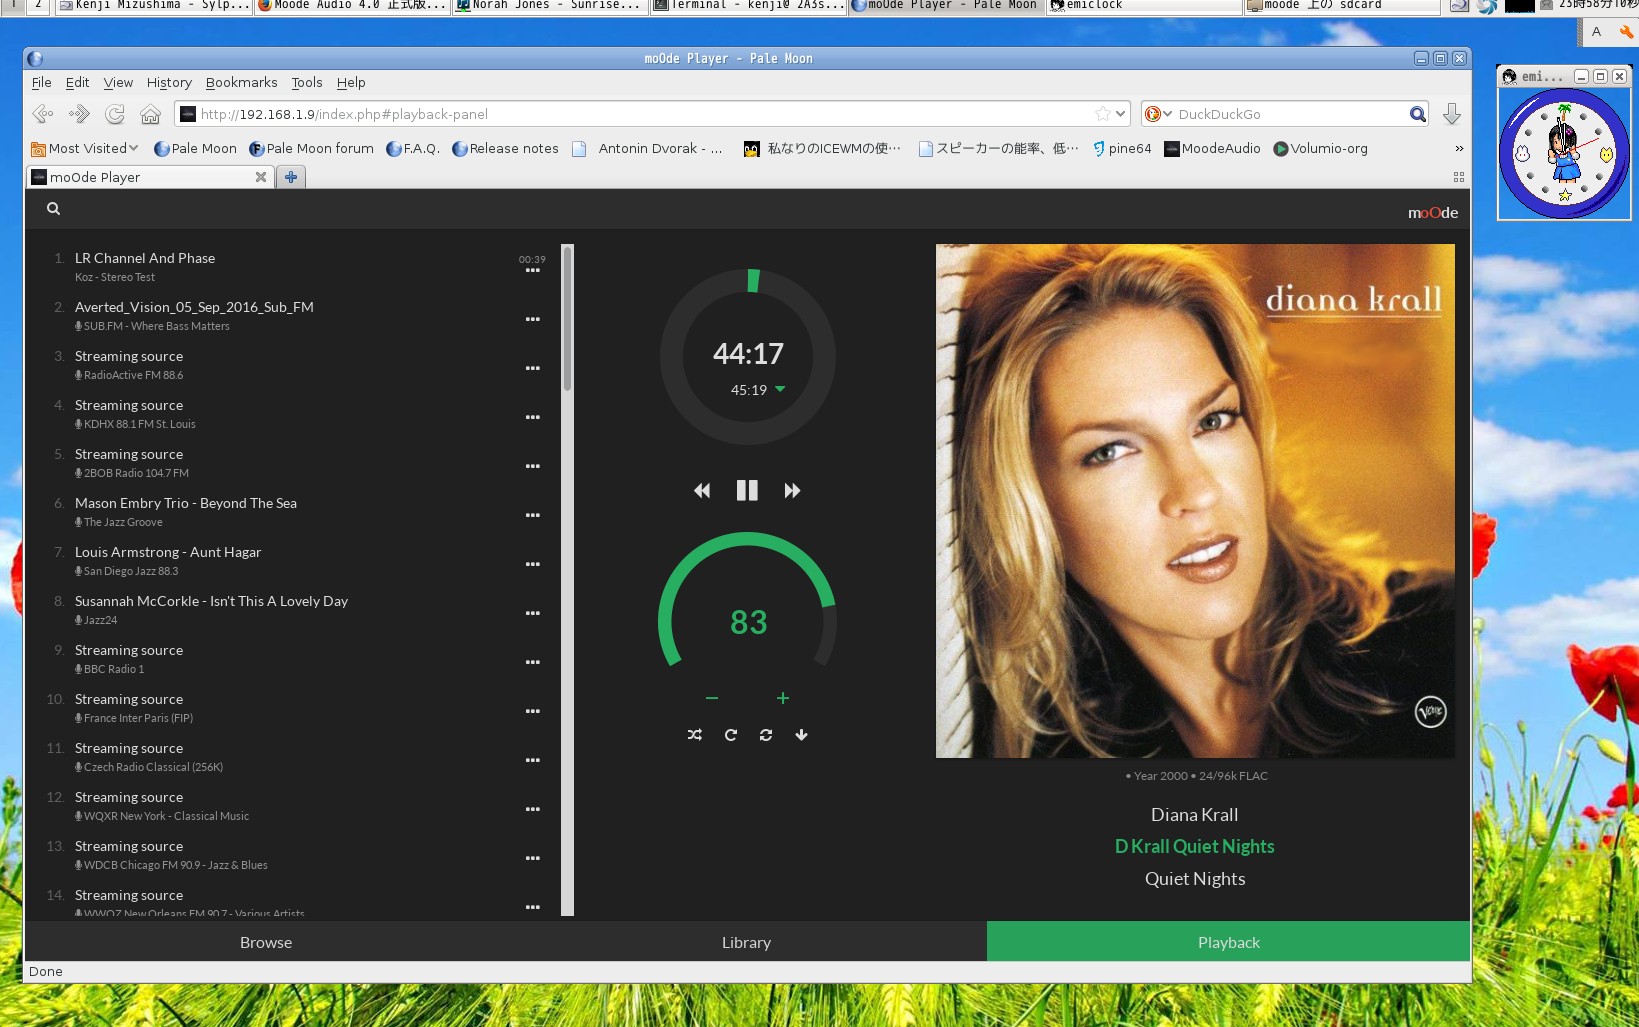Click the Diana Krall album cover
Screen dimensions: 1639x1027
1195,501
